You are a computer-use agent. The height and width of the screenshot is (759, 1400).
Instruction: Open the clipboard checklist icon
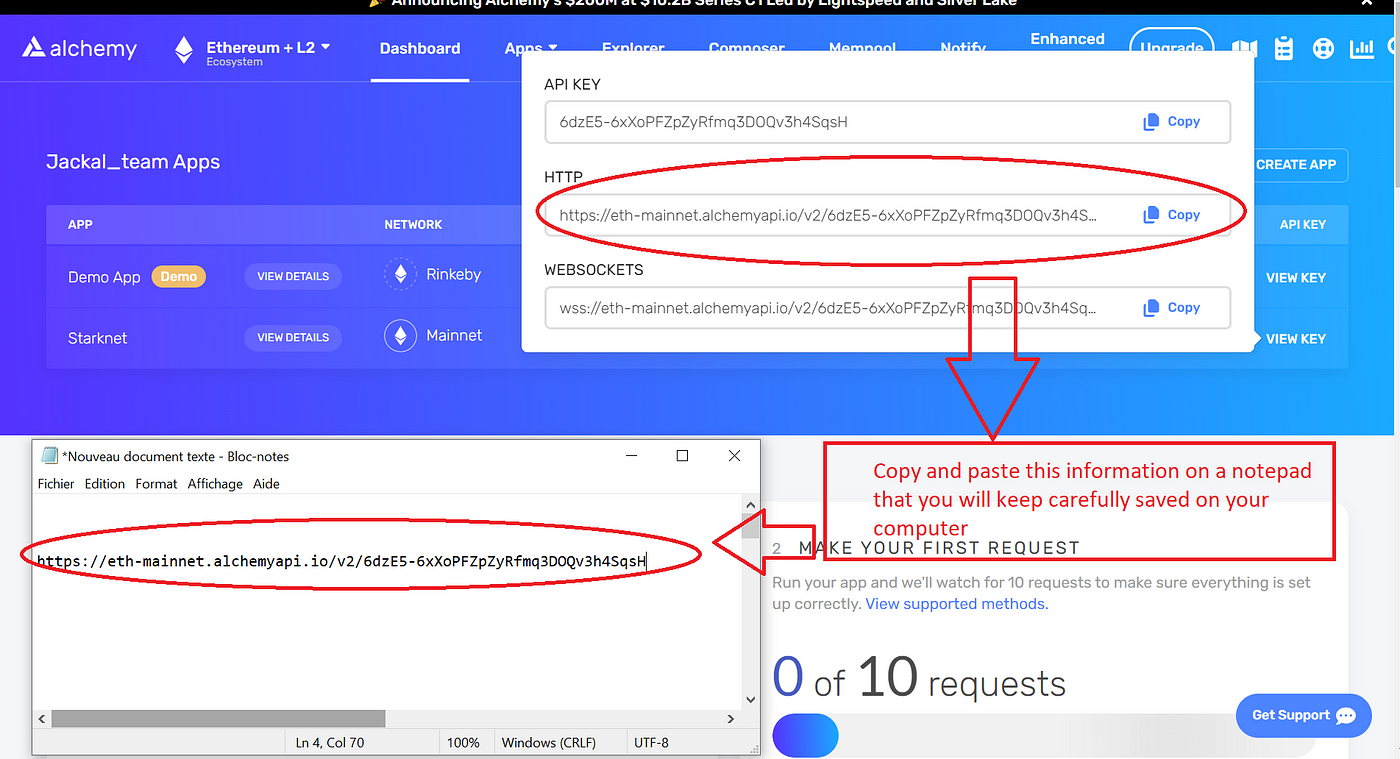1285,48
